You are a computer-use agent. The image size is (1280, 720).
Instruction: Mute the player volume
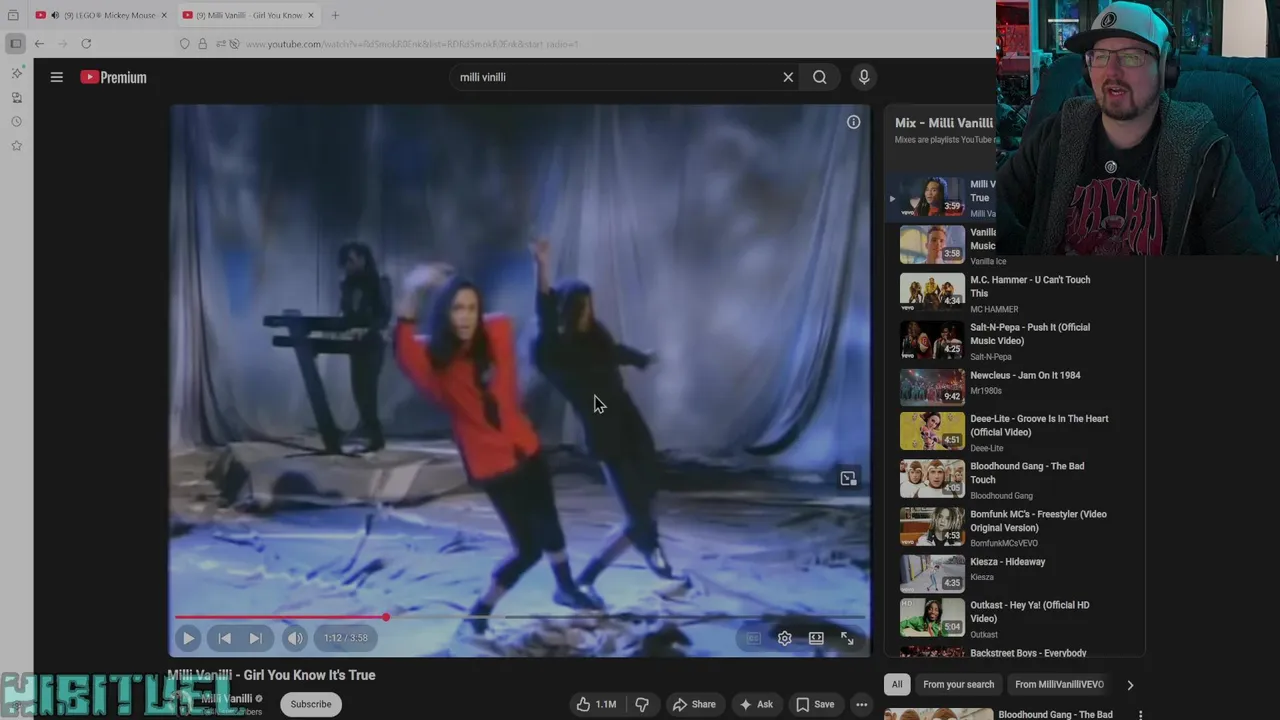click(x=295, y=638)
